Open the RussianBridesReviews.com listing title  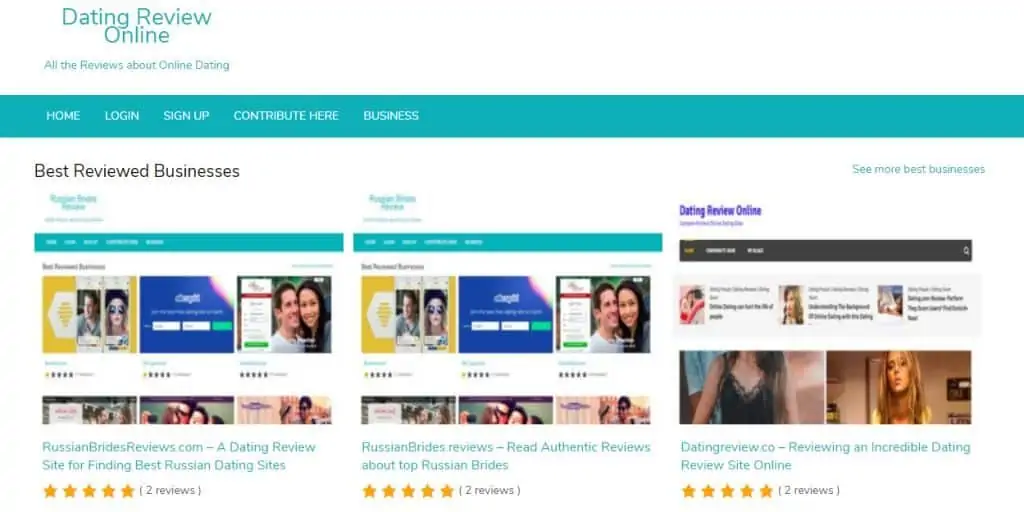(x=179, y=456)
